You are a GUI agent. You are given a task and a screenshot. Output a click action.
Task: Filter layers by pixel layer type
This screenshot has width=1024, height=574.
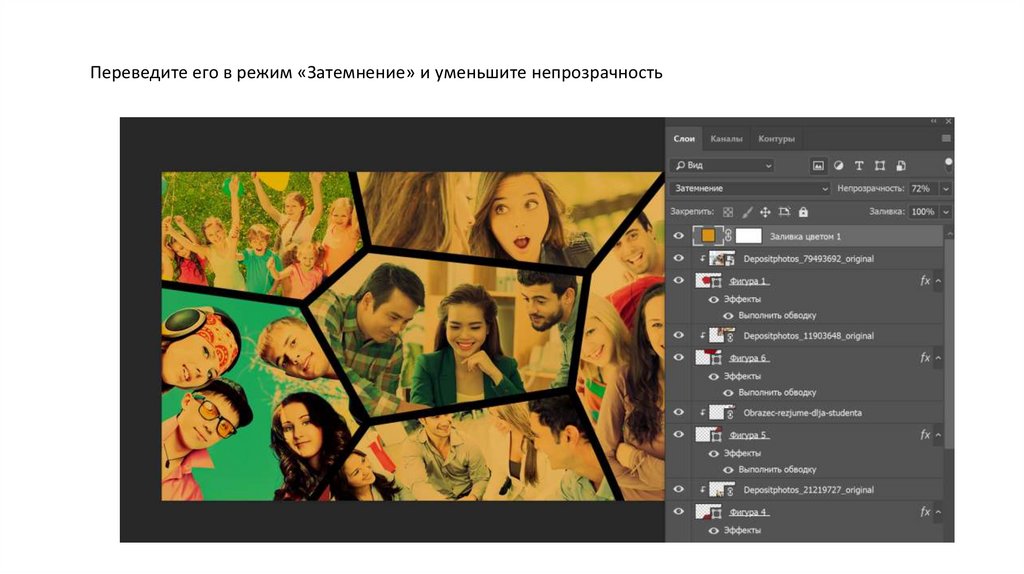click(817, 165)
